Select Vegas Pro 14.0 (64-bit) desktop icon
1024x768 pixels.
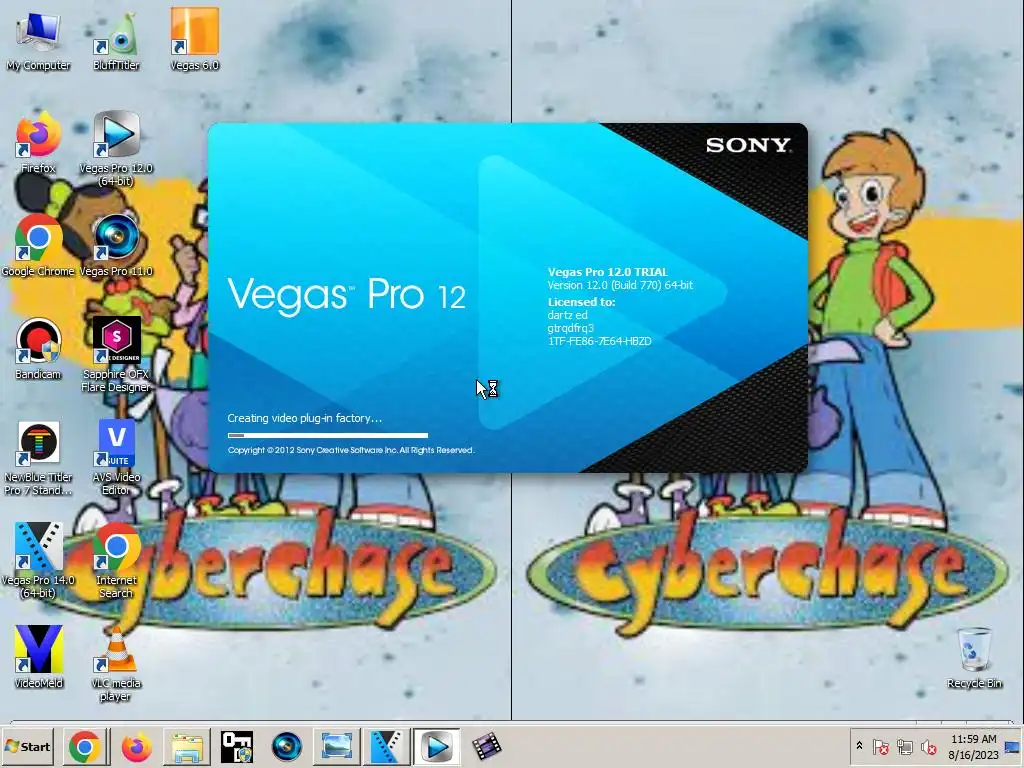(x=38, y=560)
